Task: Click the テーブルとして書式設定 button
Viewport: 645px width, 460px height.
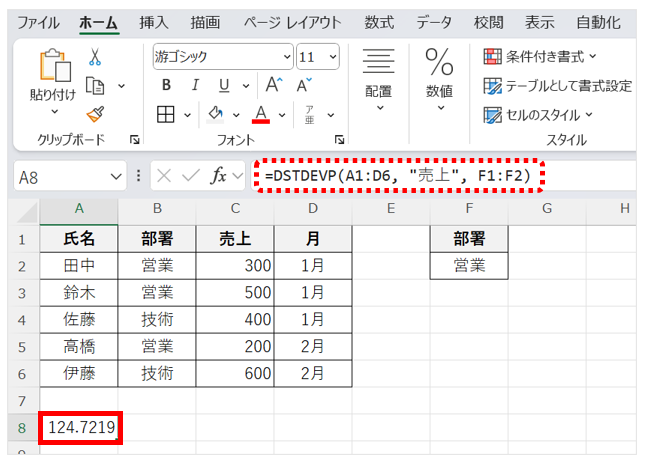Action: 558,86
